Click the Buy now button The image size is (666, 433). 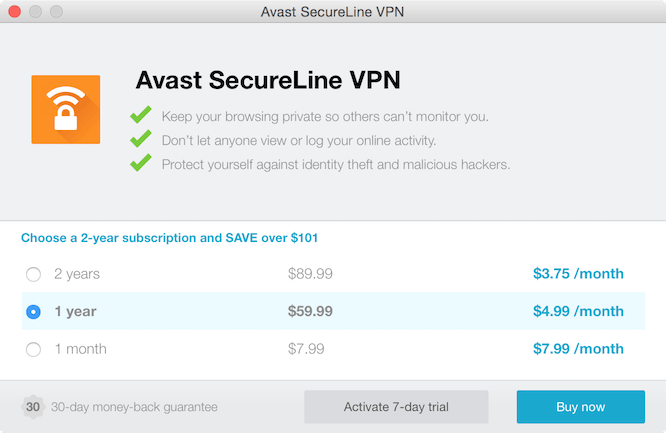pyautogui.click(x=581, y=407)
